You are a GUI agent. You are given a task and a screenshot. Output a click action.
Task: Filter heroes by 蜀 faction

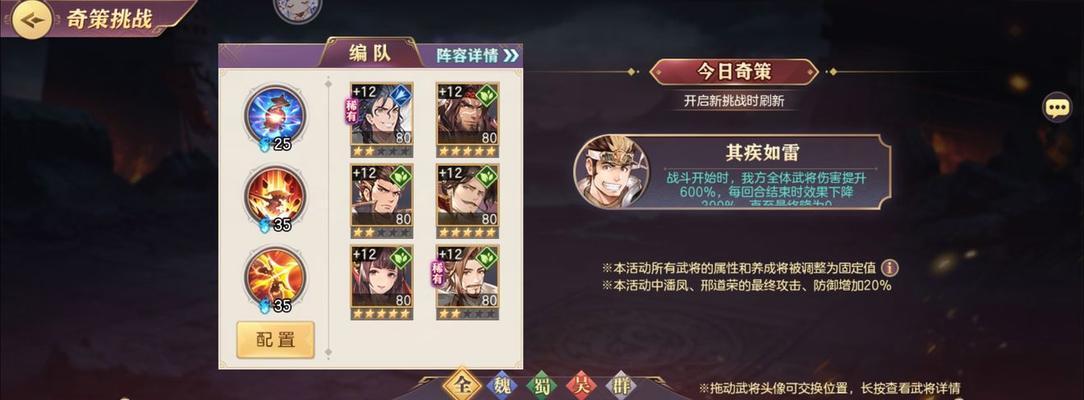pos(541,387)
